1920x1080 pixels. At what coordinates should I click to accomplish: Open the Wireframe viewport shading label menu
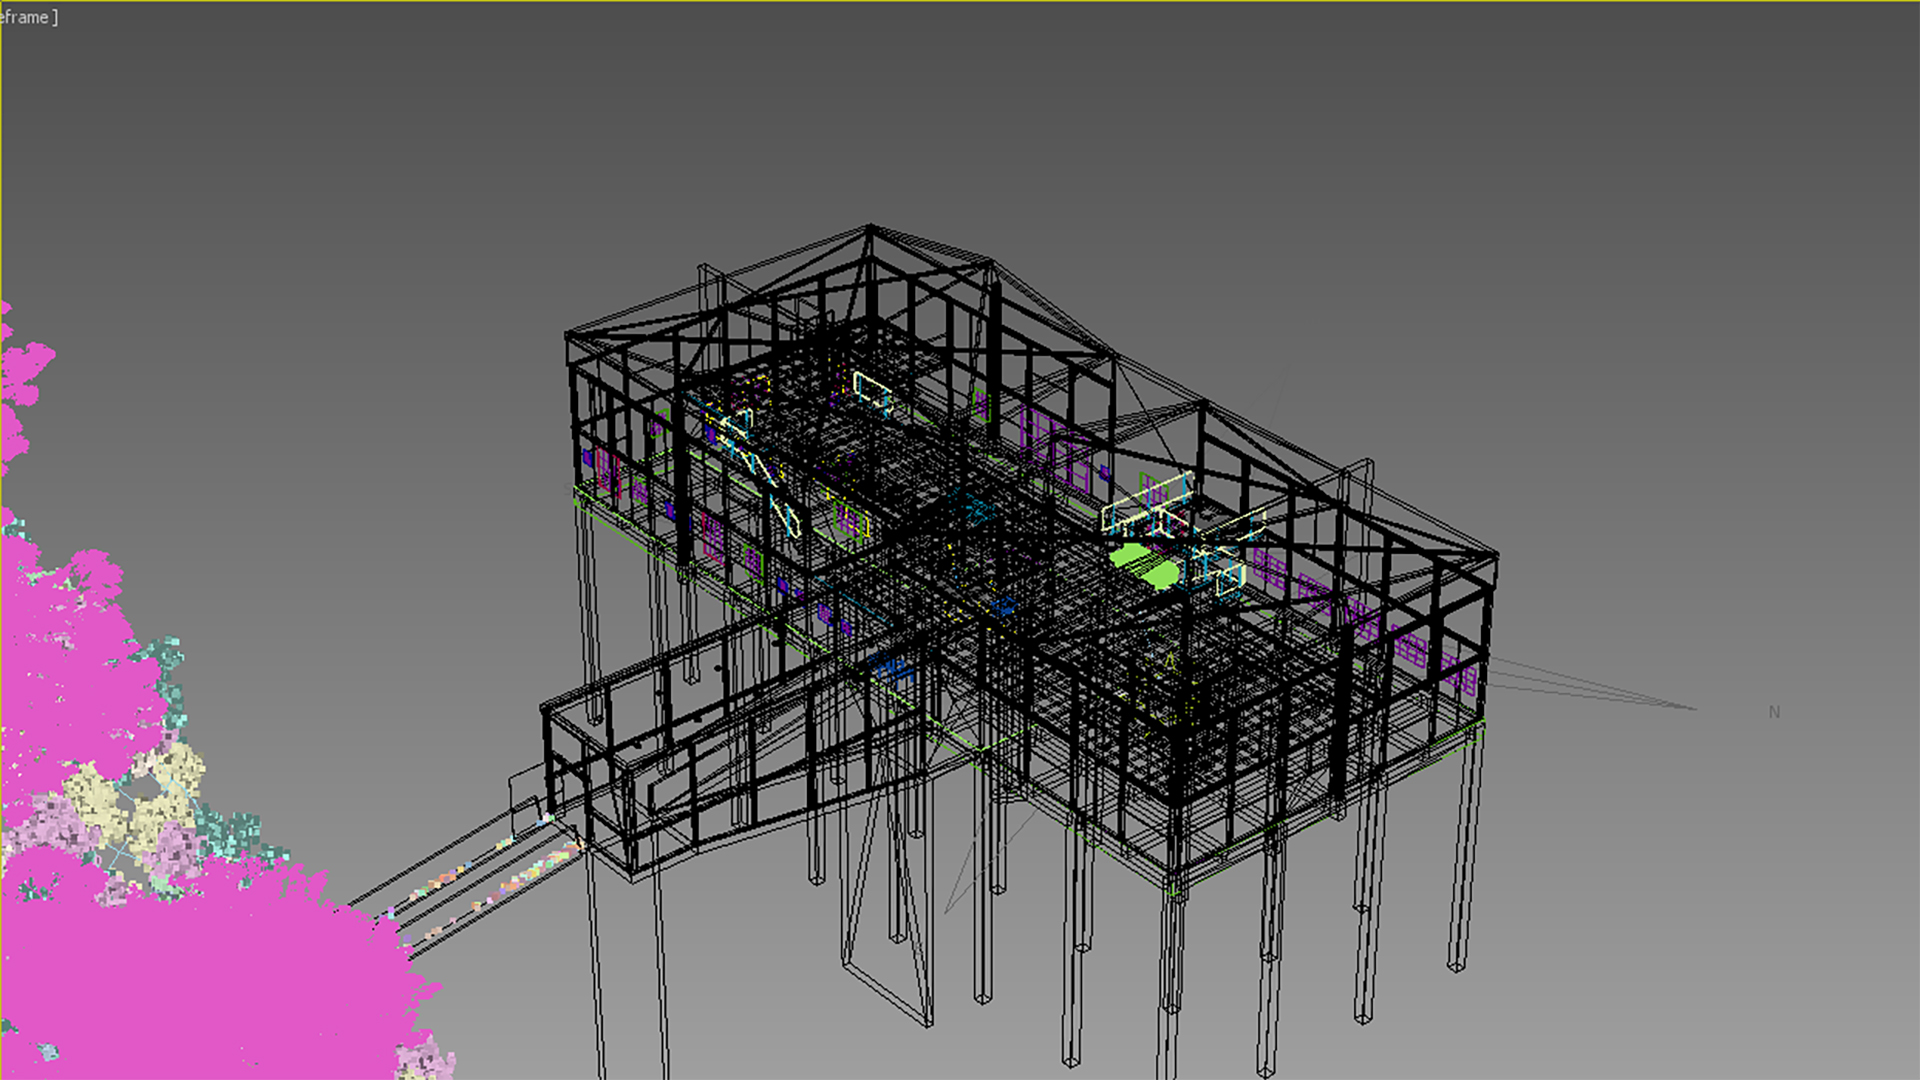28,17
